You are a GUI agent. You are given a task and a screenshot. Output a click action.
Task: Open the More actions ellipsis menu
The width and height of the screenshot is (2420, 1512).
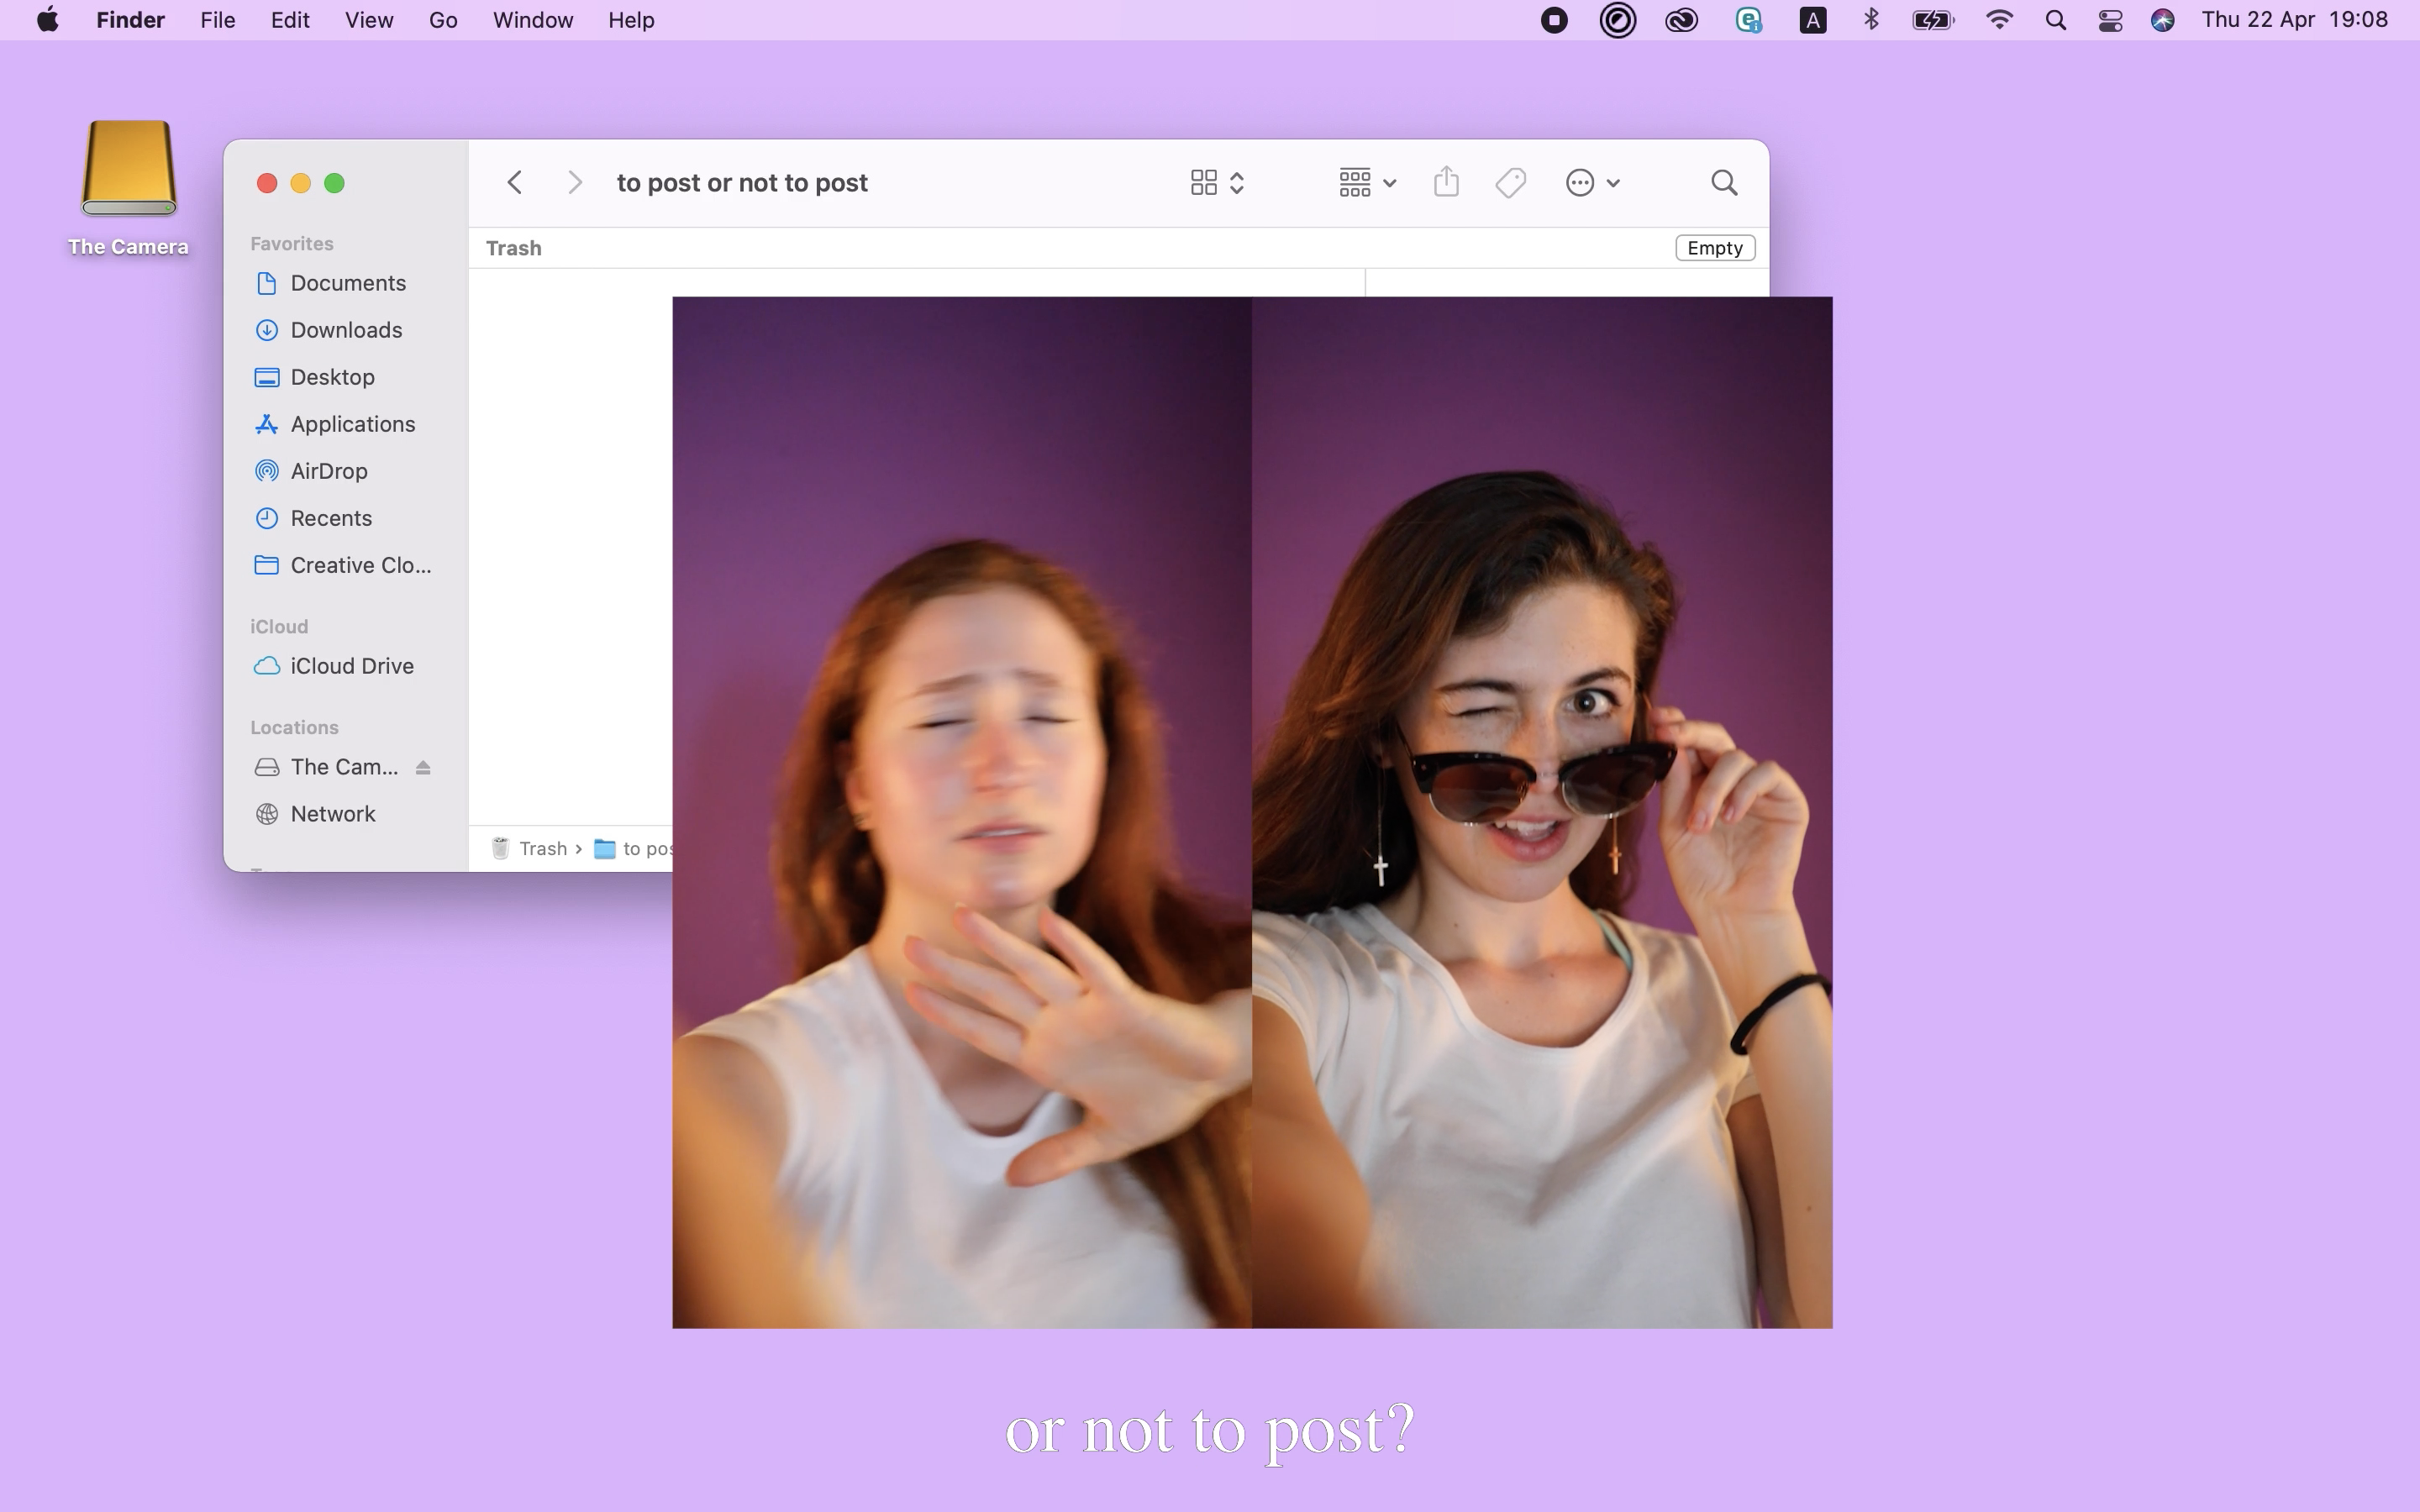[1592, 183]
